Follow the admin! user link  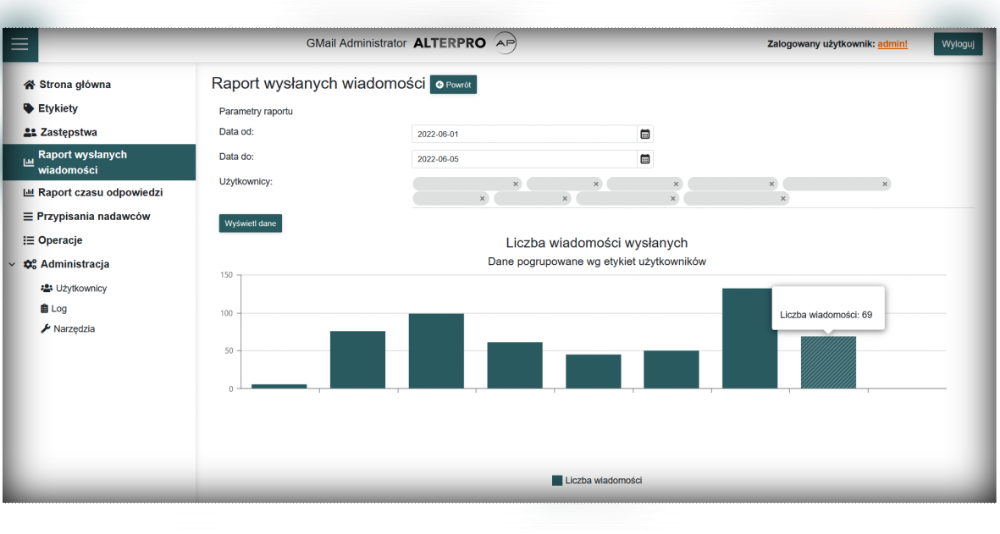coord(892,44)
